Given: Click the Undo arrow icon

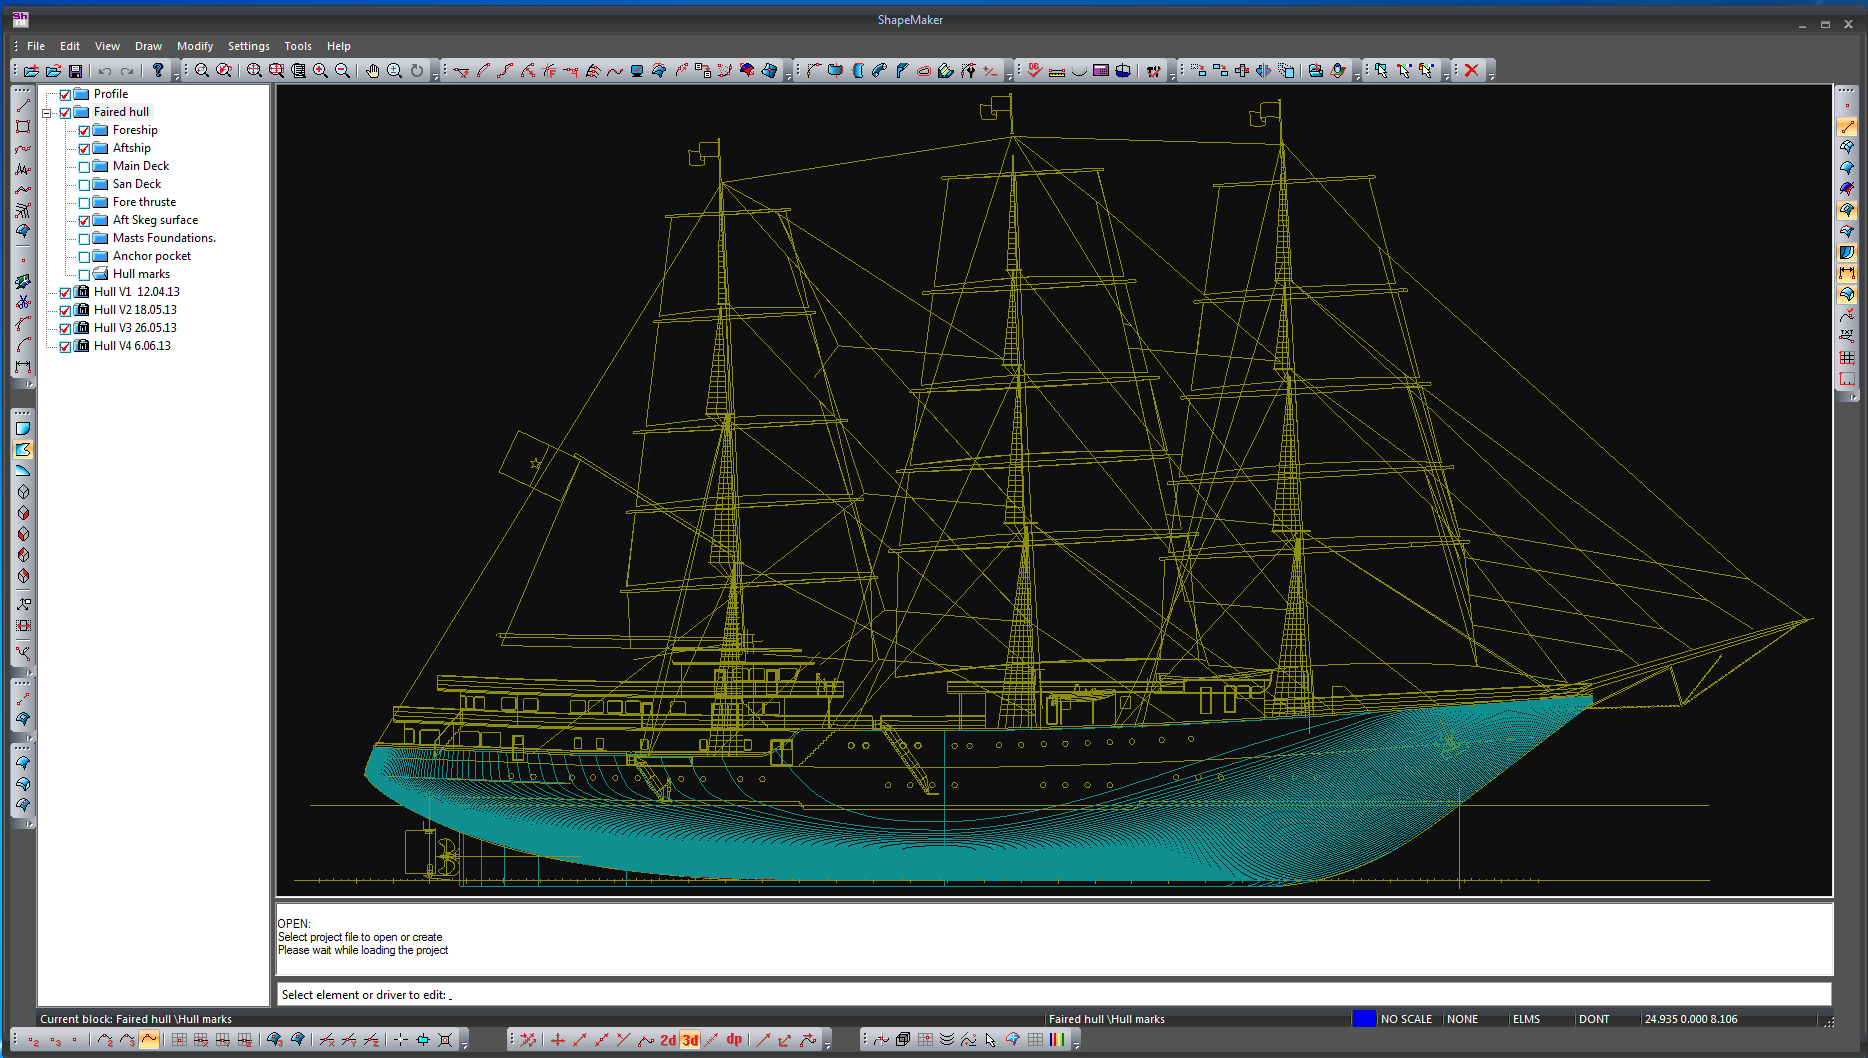Looking at the screenshot, I should point(105,71).
